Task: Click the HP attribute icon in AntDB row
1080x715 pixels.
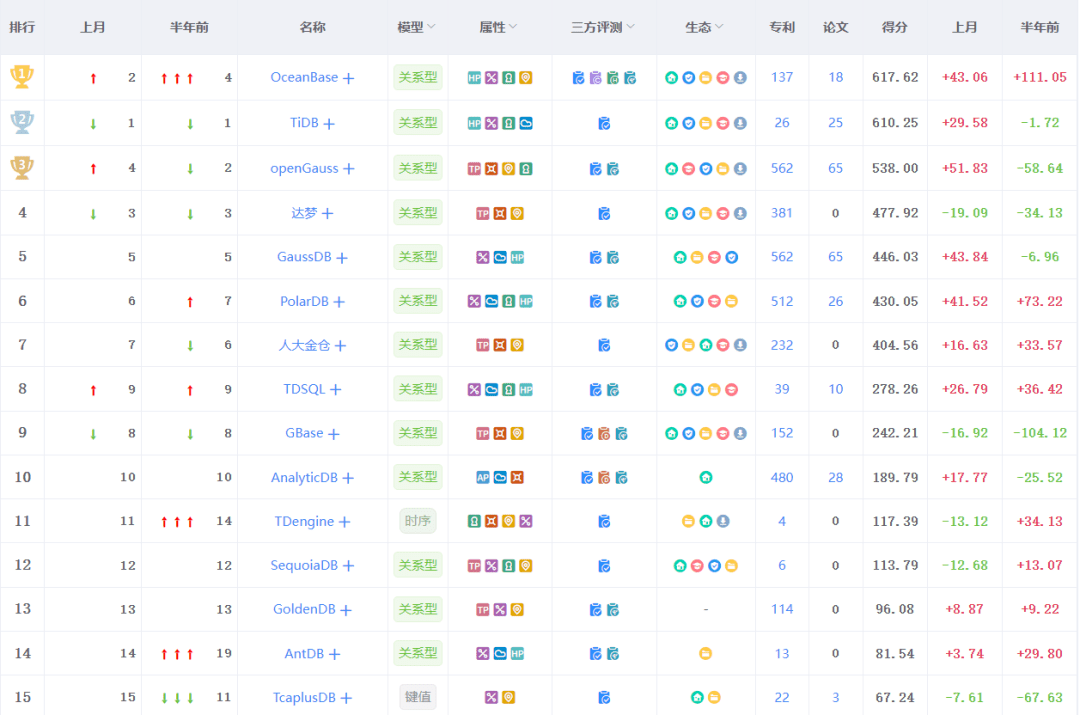Action: [517, 654]
